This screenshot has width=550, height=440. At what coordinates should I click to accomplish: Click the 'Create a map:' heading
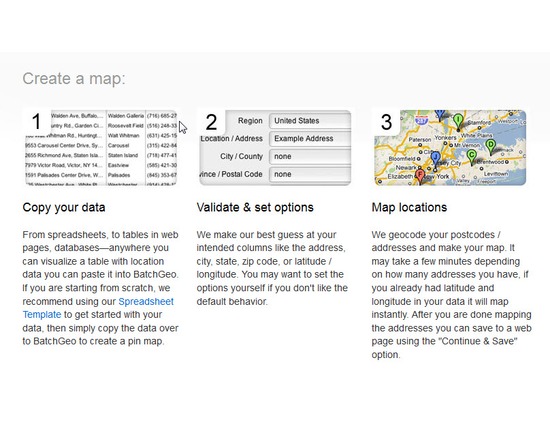pyautogui.click(x=74, y=79)
